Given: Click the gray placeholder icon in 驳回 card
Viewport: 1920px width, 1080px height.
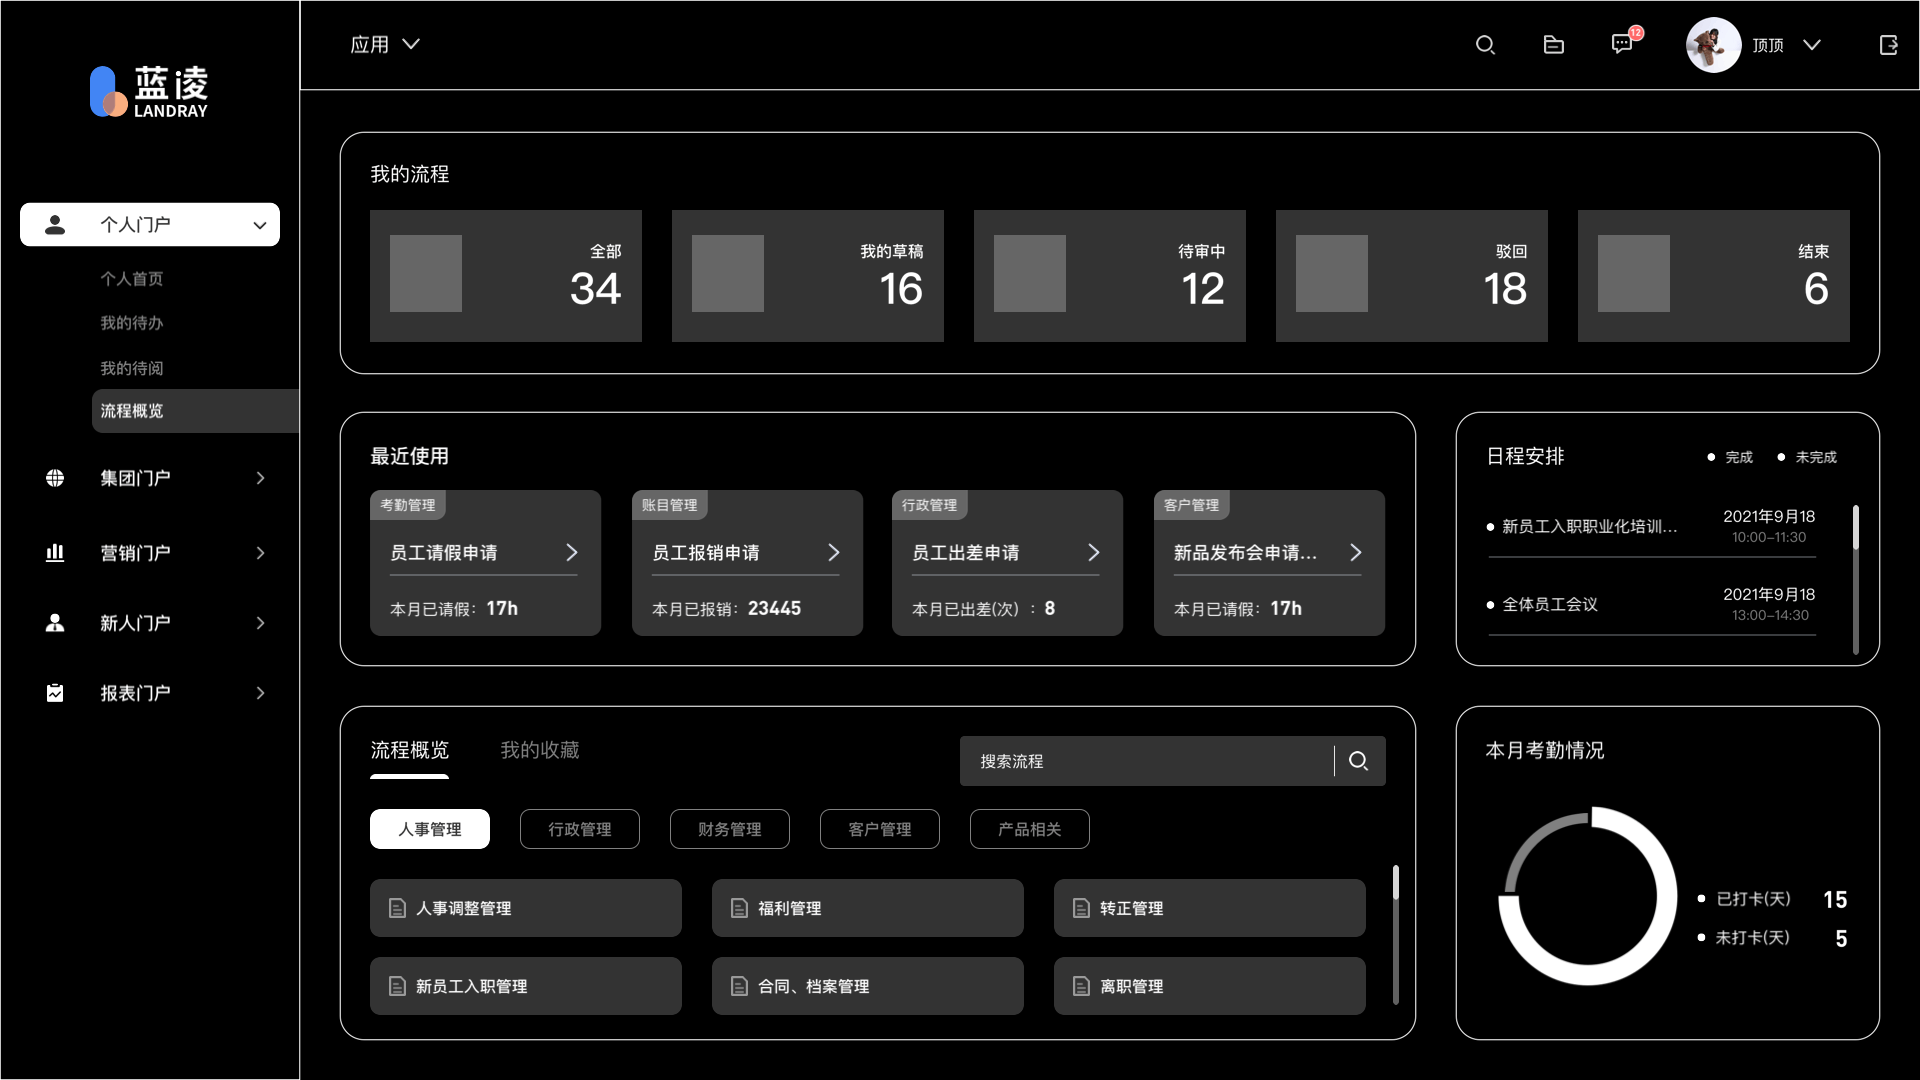Looking at the screenshot, I should click(1332, 273).
